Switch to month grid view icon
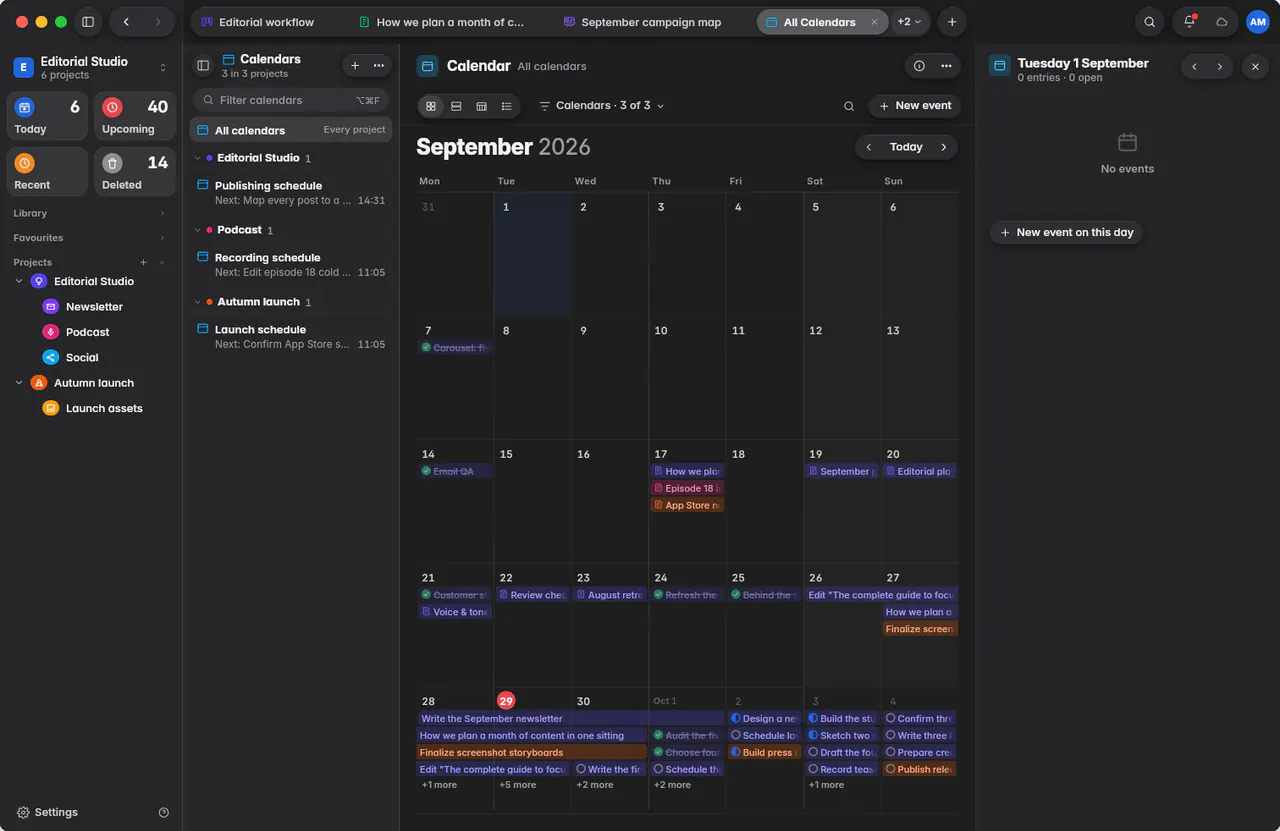The image size is (1280, 831). (431, 106)
